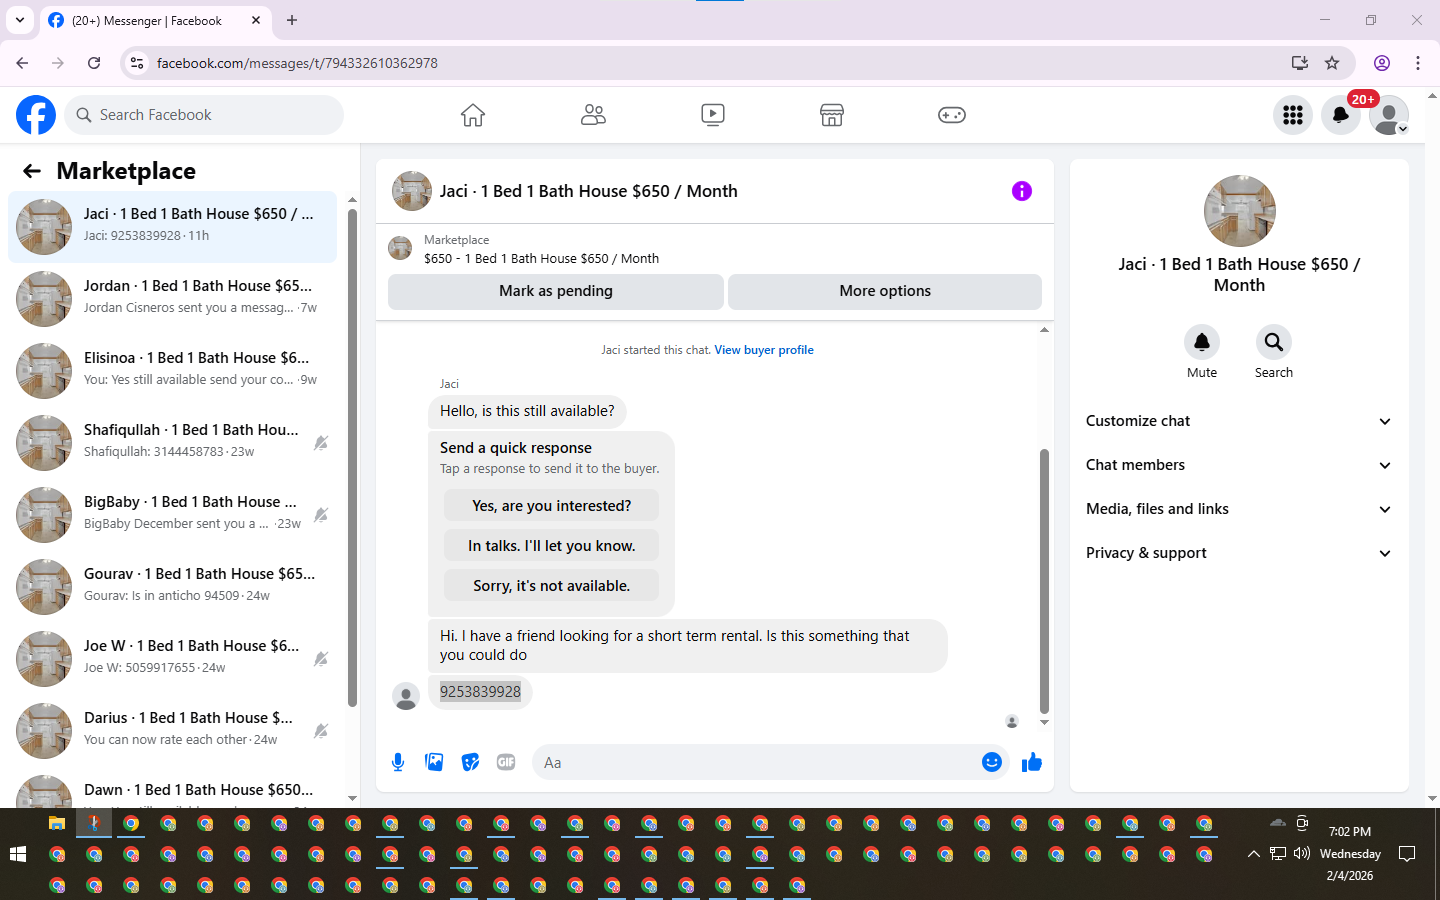1440x900 pixels.
Task: Open the notifications bell with 20+ badge
Action: 1341,115
